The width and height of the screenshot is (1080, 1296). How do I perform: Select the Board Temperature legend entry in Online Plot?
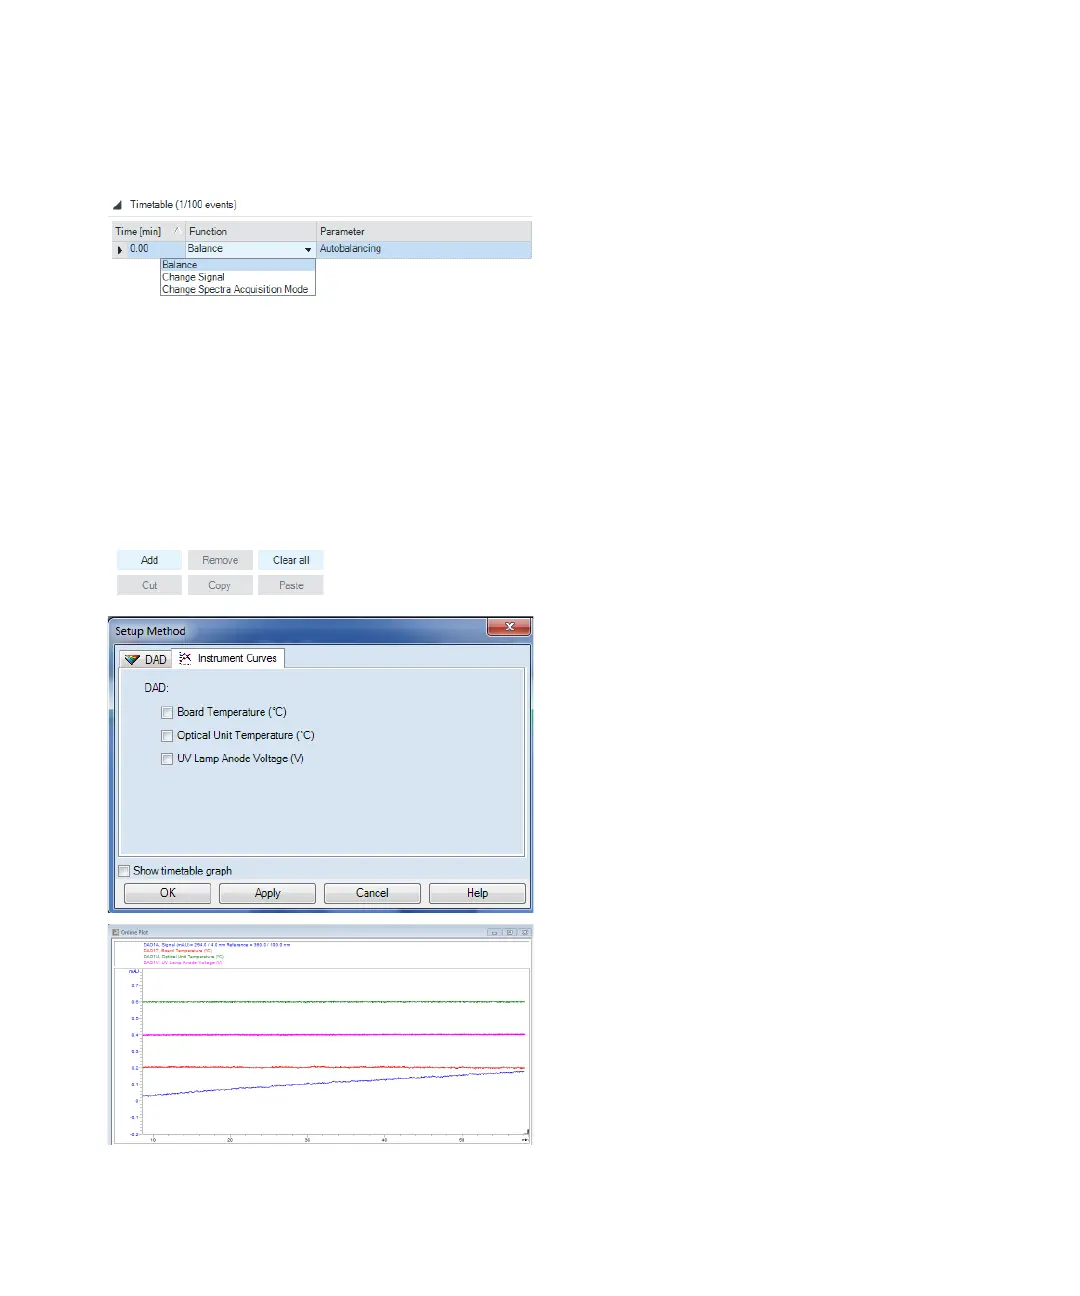[178, 950]
